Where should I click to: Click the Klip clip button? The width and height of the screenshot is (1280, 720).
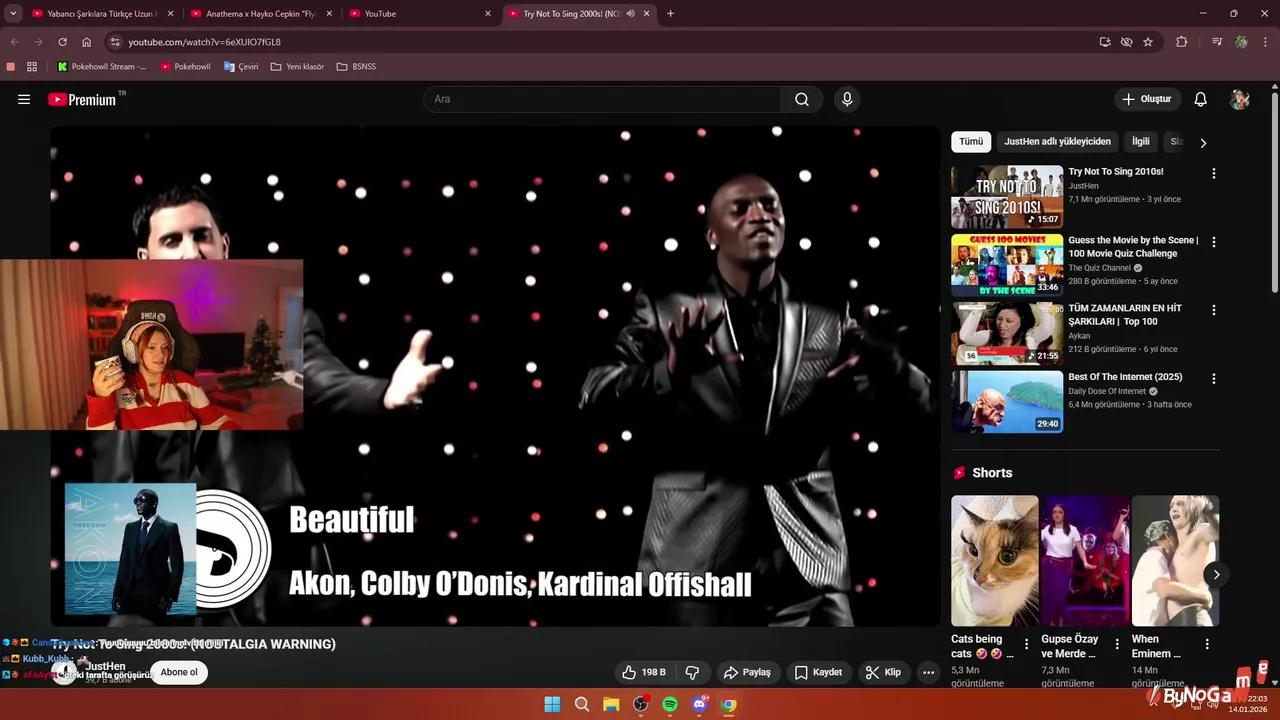[883, 672]
